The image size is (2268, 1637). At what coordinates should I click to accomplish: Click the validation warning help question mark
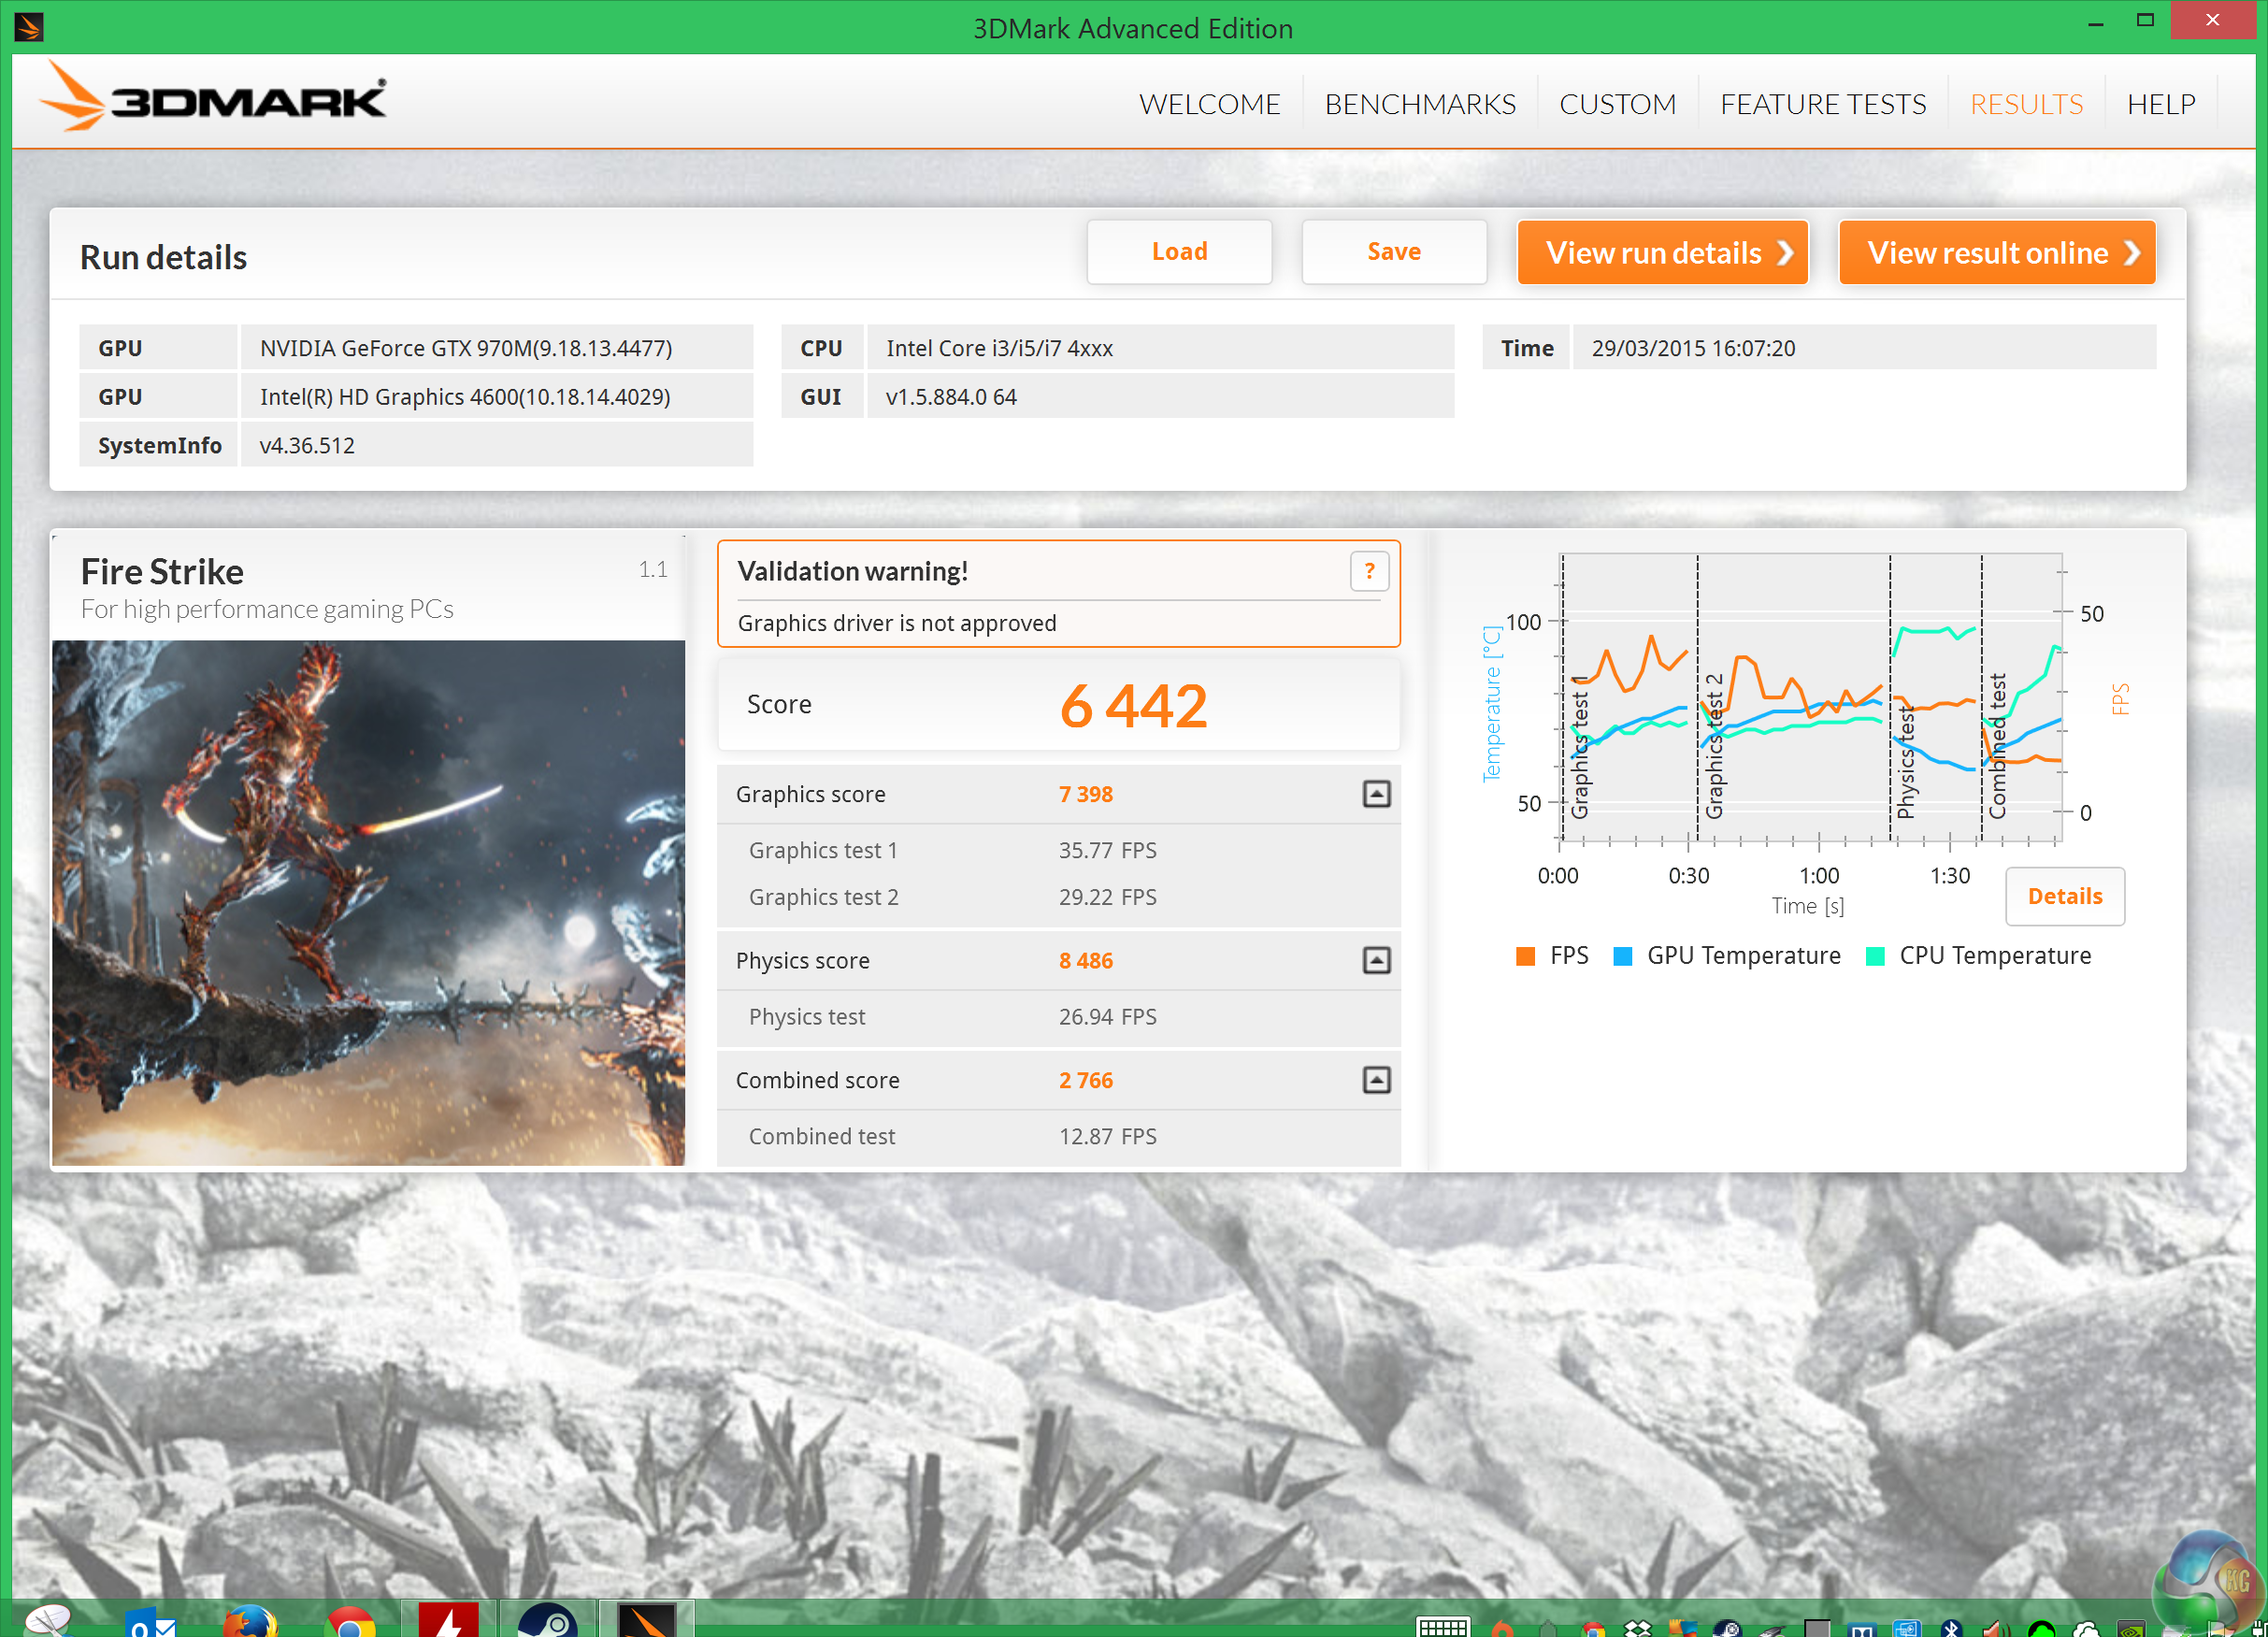click(x=1369, y=571)
